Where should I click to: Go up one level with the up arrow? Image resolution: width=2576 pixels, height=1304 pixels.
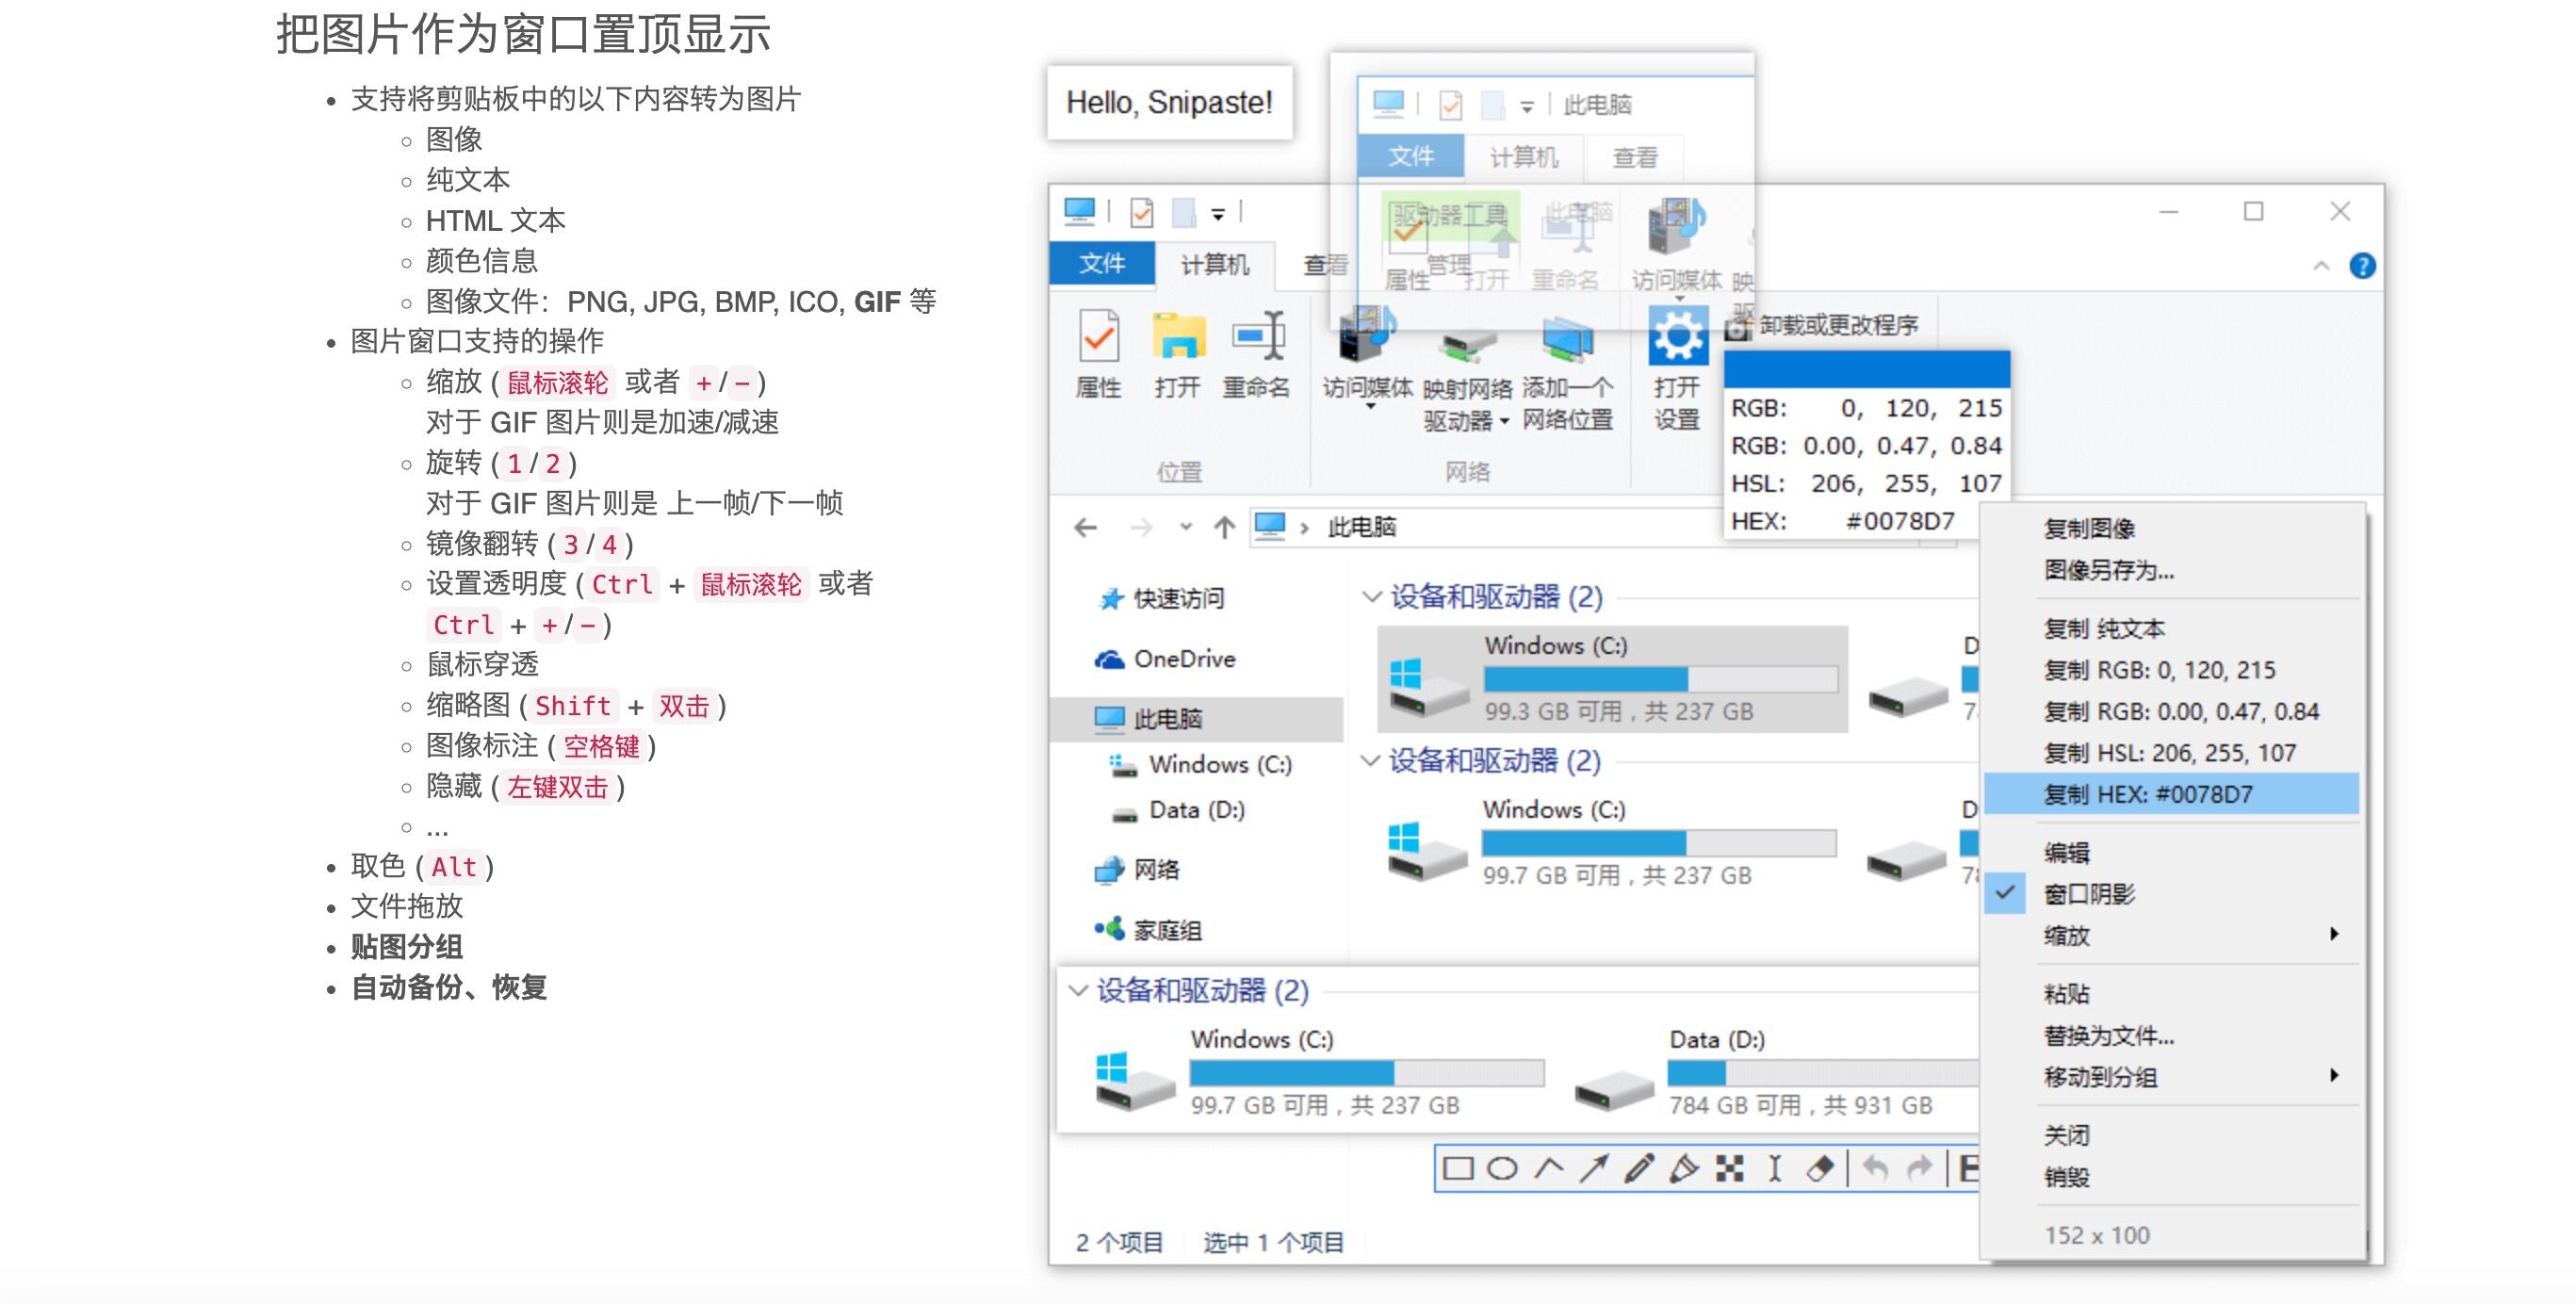point(1224,527)
